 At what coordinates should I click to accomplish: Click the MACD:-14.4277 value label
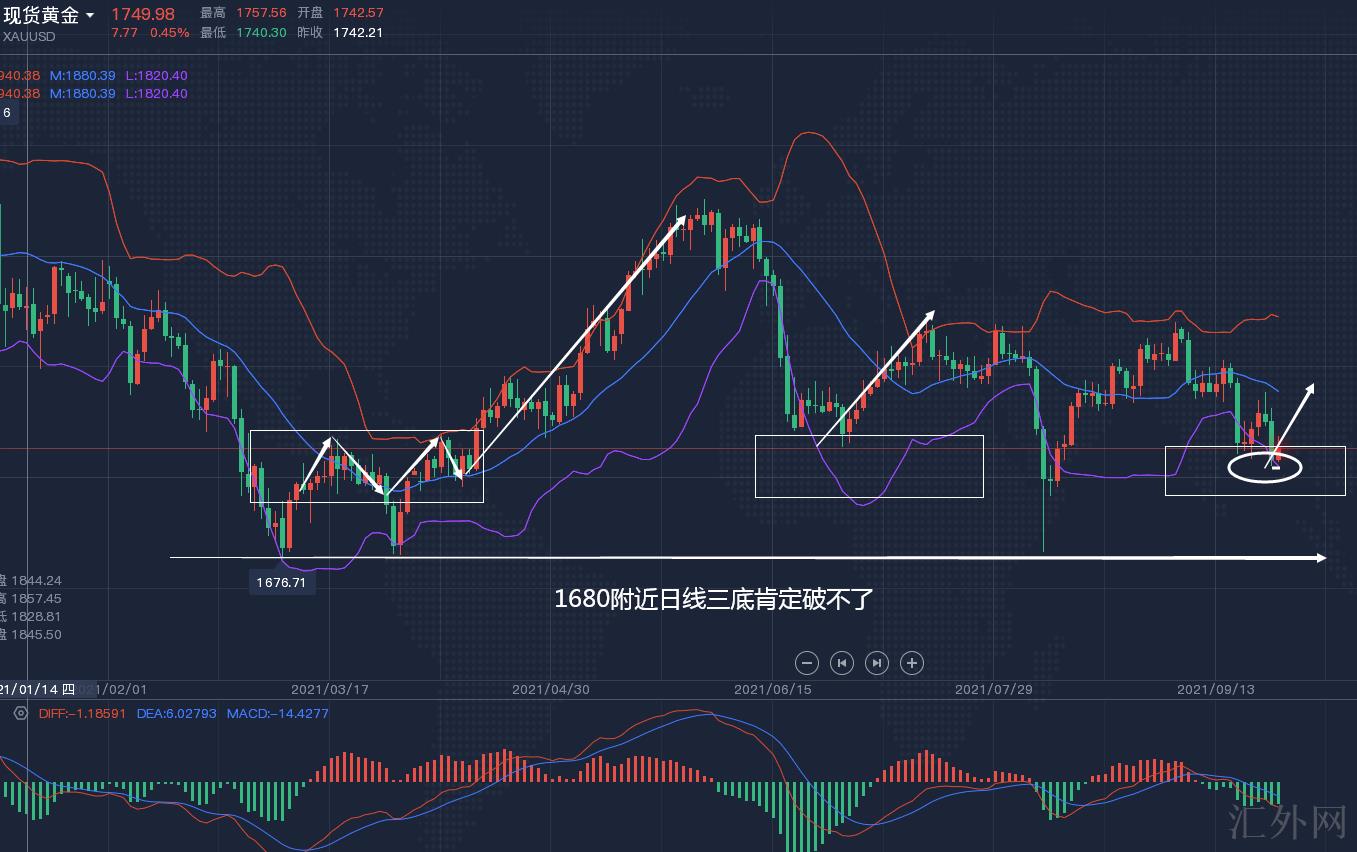277,714
